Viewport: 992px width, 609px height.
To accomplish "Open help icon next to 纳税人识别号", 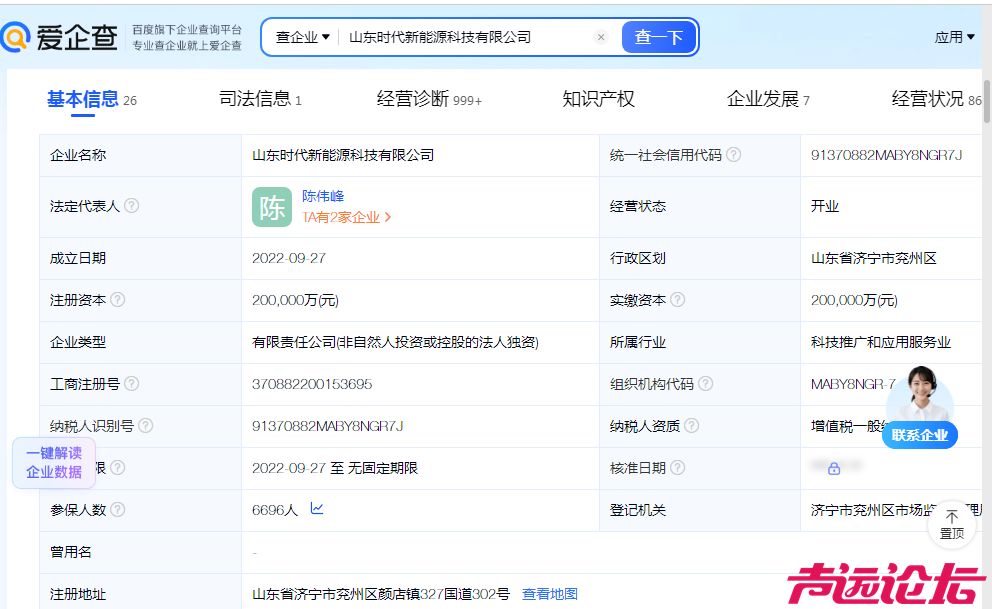I will [x=146, y=426].
